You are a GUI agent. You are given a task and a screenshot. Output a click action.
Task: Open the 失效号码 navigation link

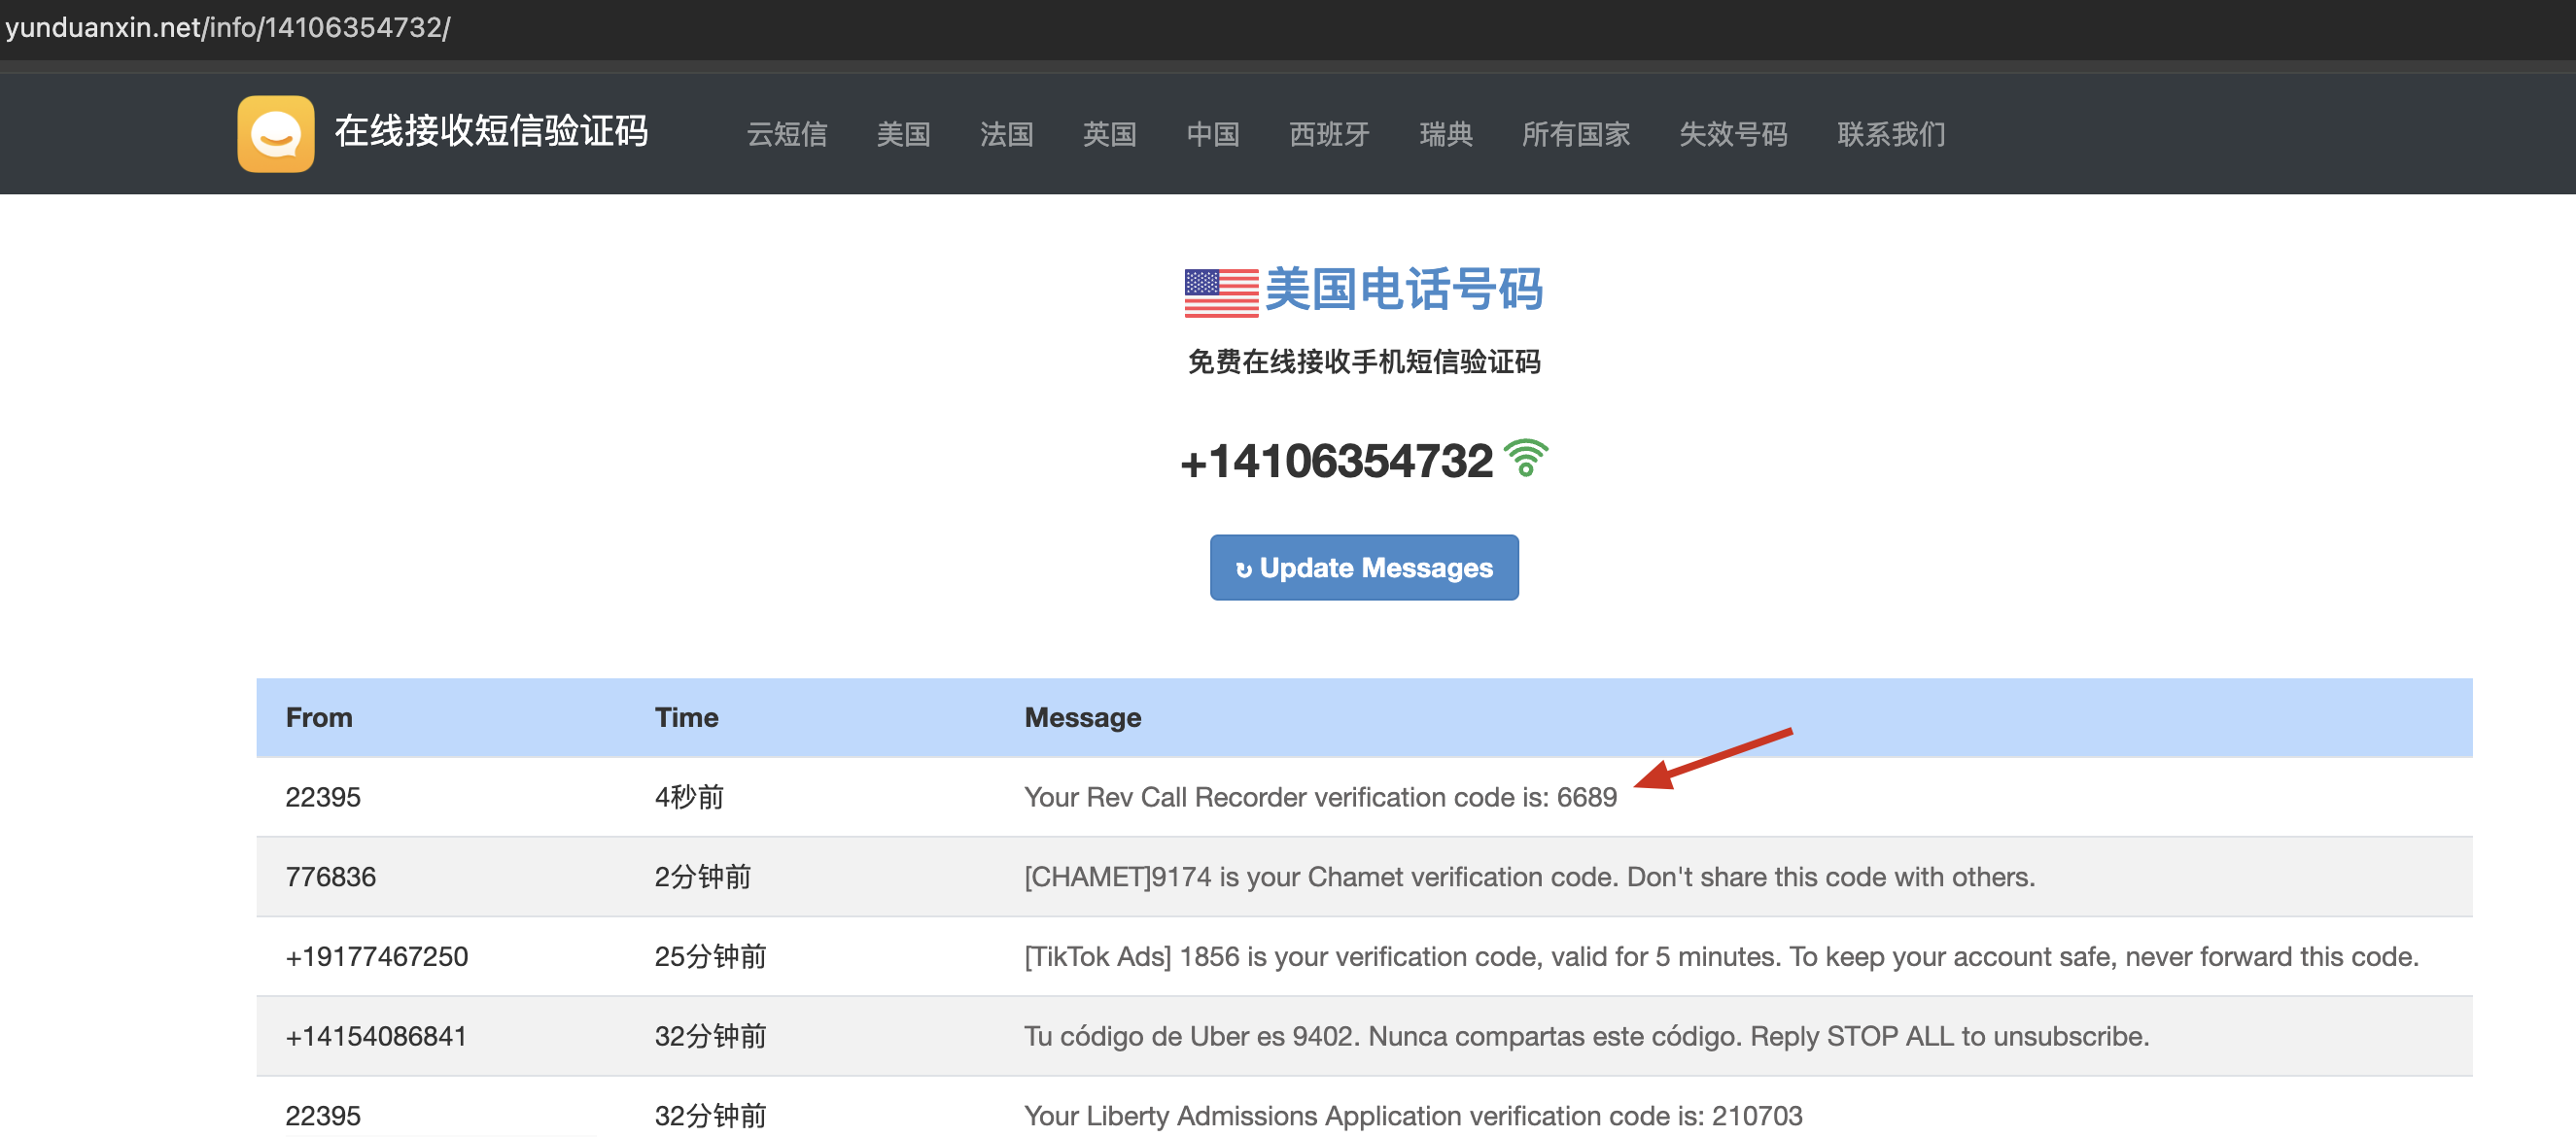tap(1733, 134)
